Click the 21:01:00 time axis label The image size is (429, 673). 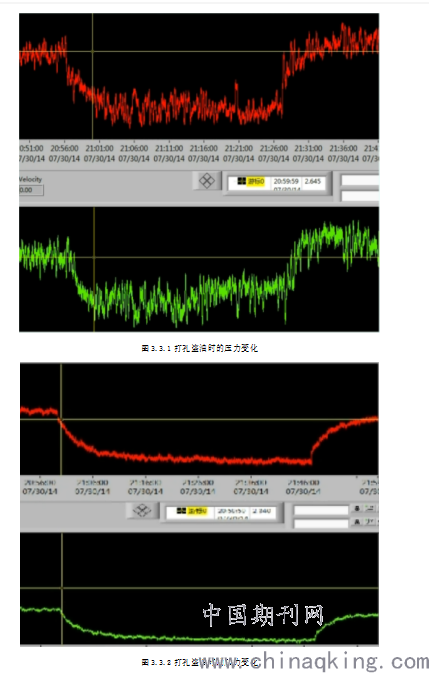tap(100, 149)
